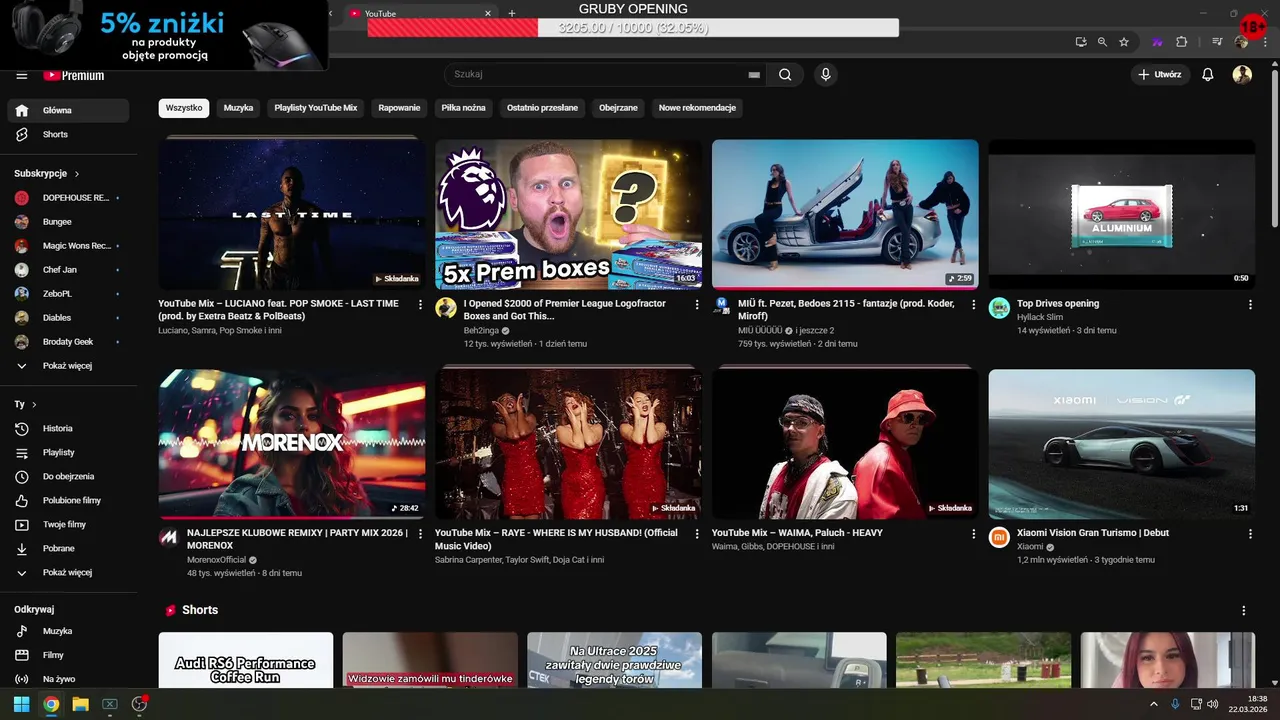The image size is (1280, 720).
Task: Expand Pokaż więcej under Ty section
Action: pos(68,572)
